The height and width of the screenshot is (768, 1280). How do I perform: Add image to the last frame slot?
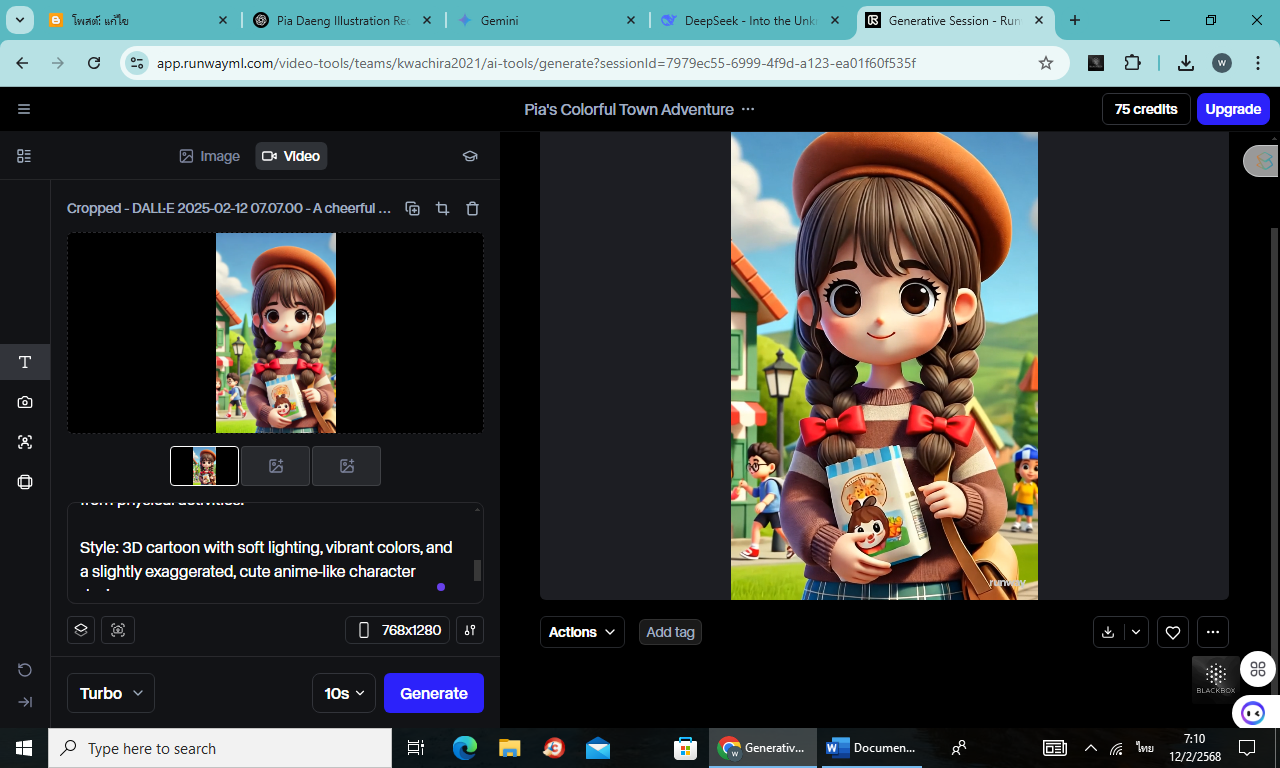(346, 466)
